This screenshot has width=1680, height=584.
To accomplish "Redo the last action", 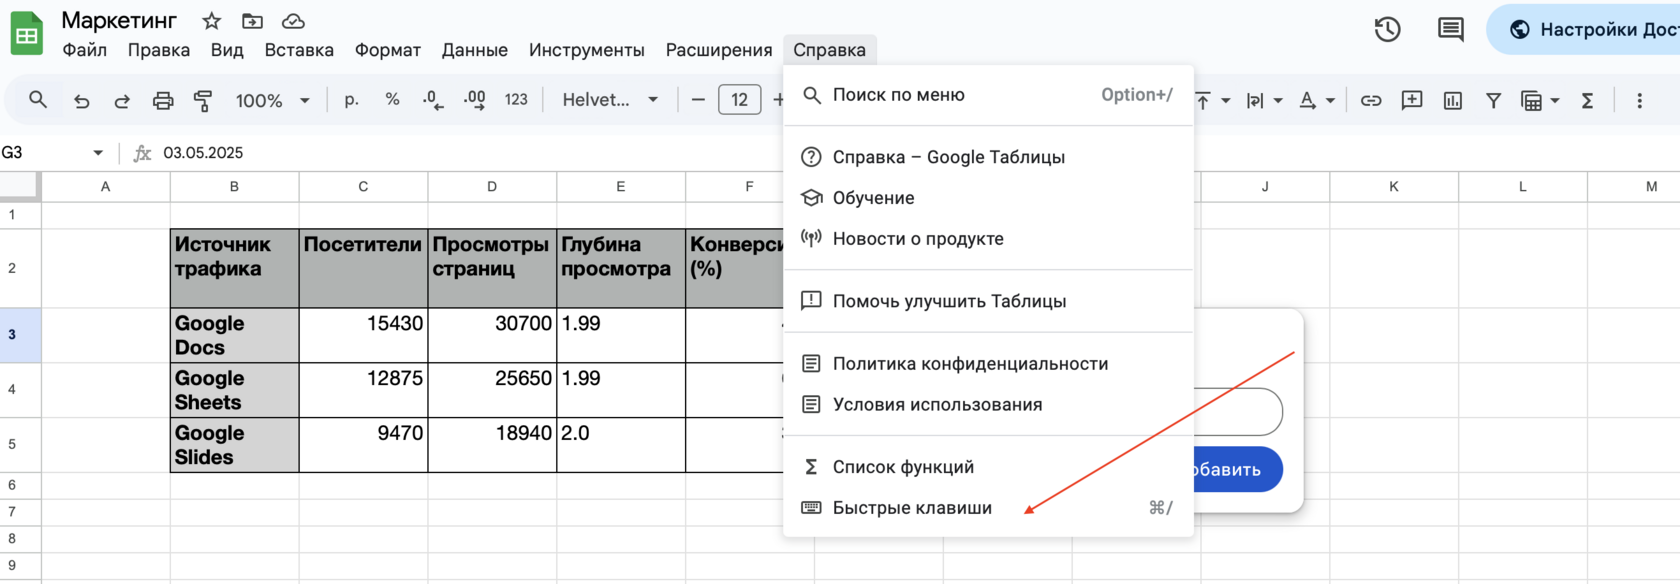I will (122, 100).
